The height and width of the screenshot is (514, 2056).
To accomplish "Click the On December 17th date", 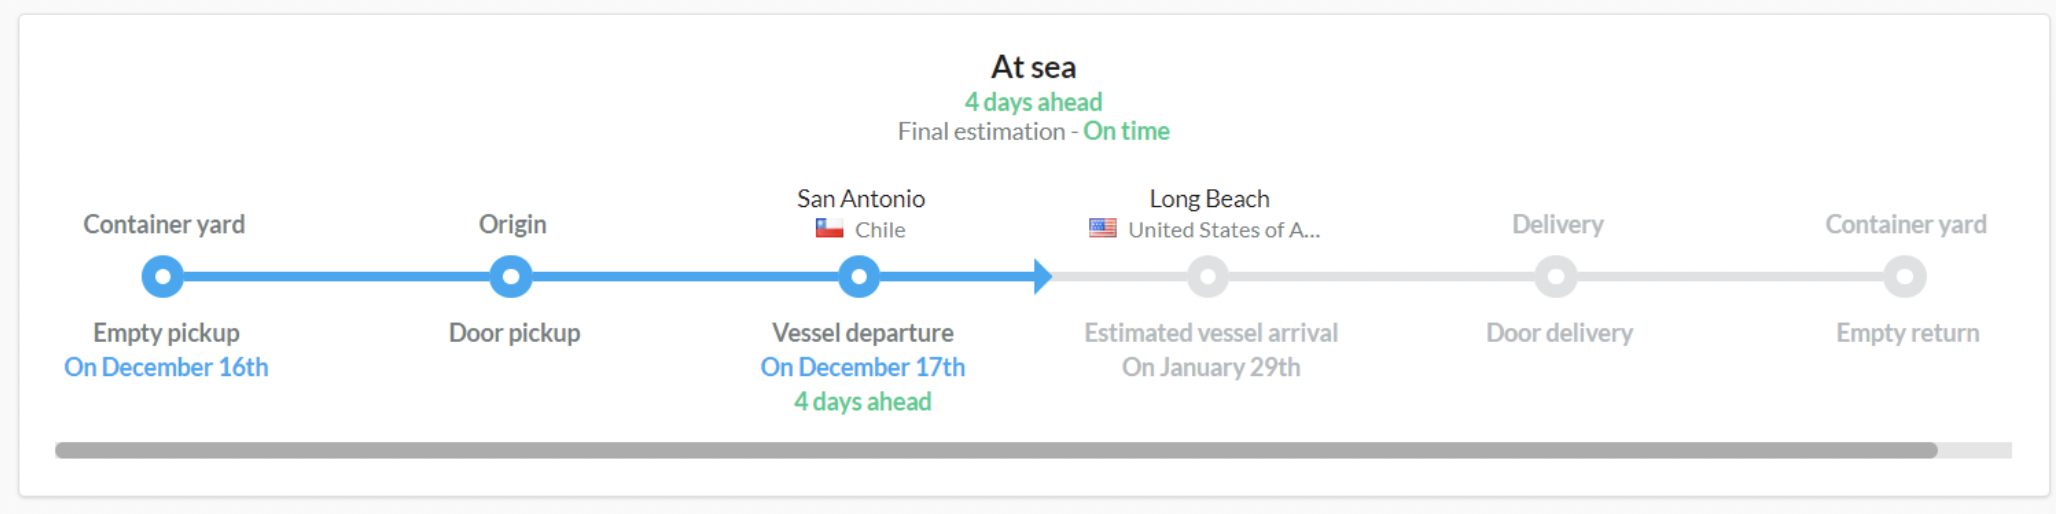I will coord(863,367).
